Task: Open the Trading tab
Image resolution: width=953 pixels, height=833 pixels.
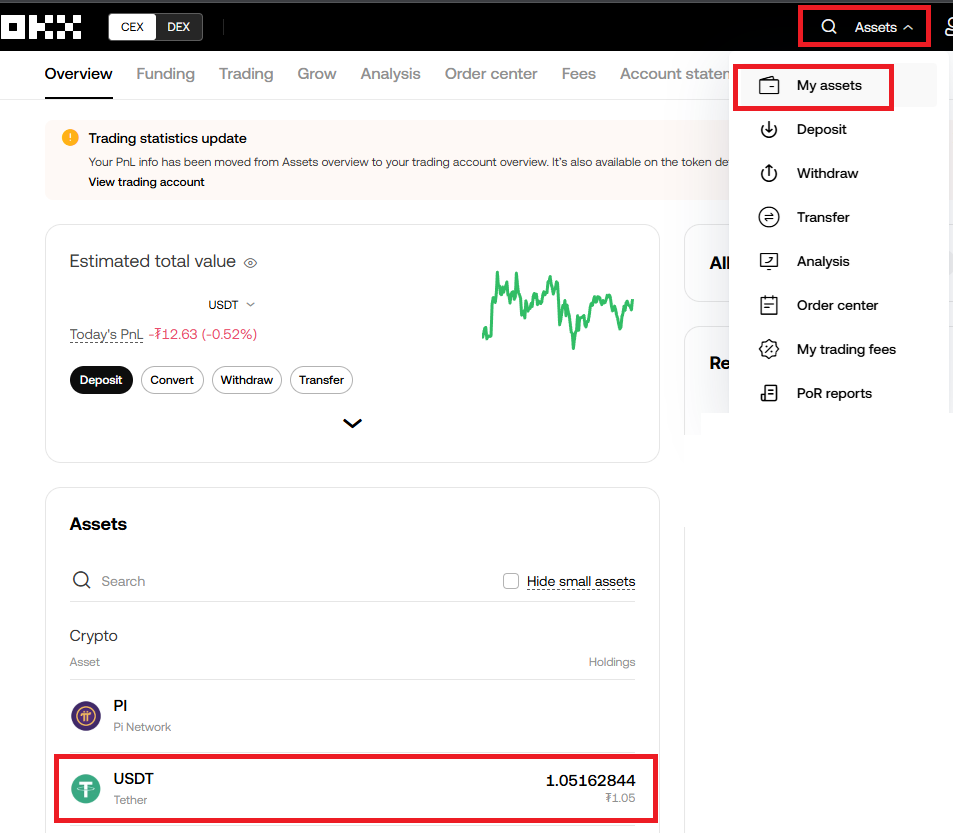Action: tap(246, 74)
